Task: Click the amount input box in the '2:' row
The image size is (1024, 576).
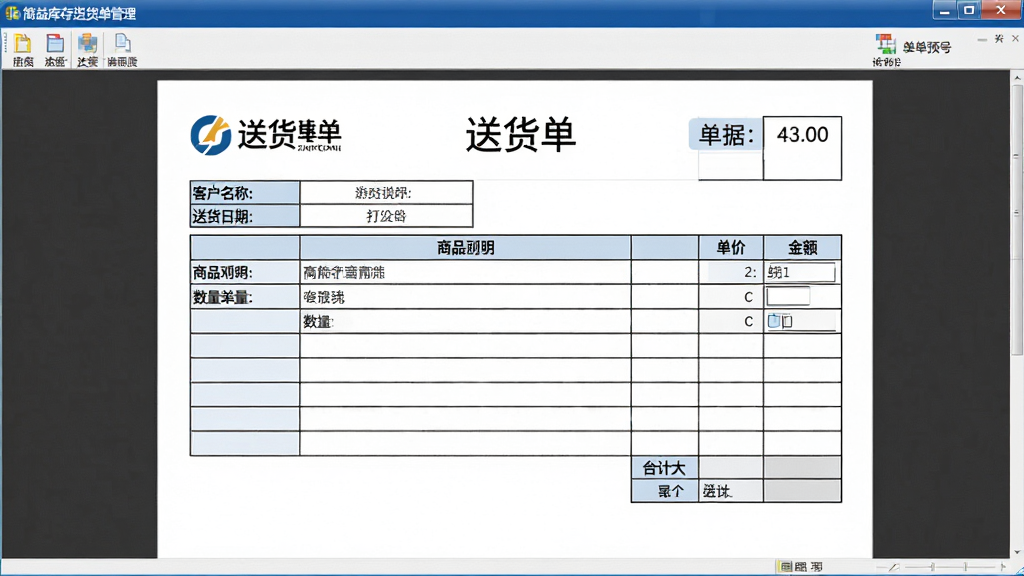Action: 800,272
